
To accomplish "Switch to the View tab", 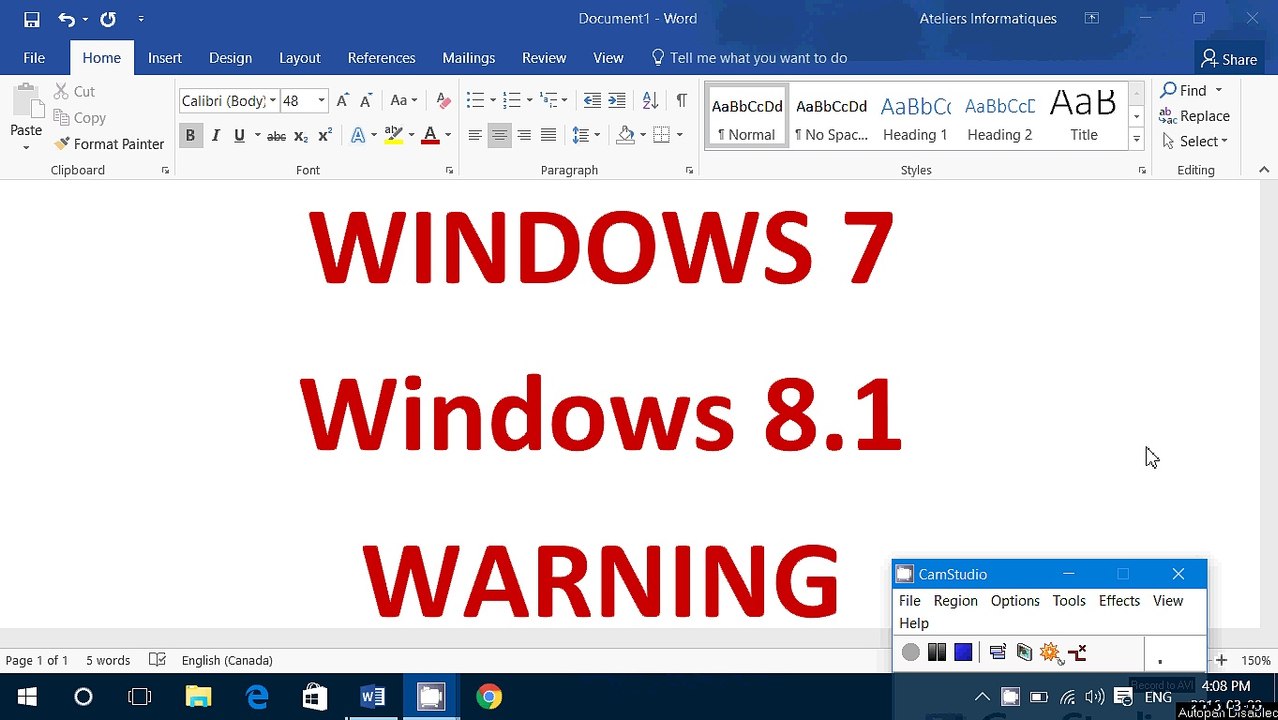I will (608, 58).
